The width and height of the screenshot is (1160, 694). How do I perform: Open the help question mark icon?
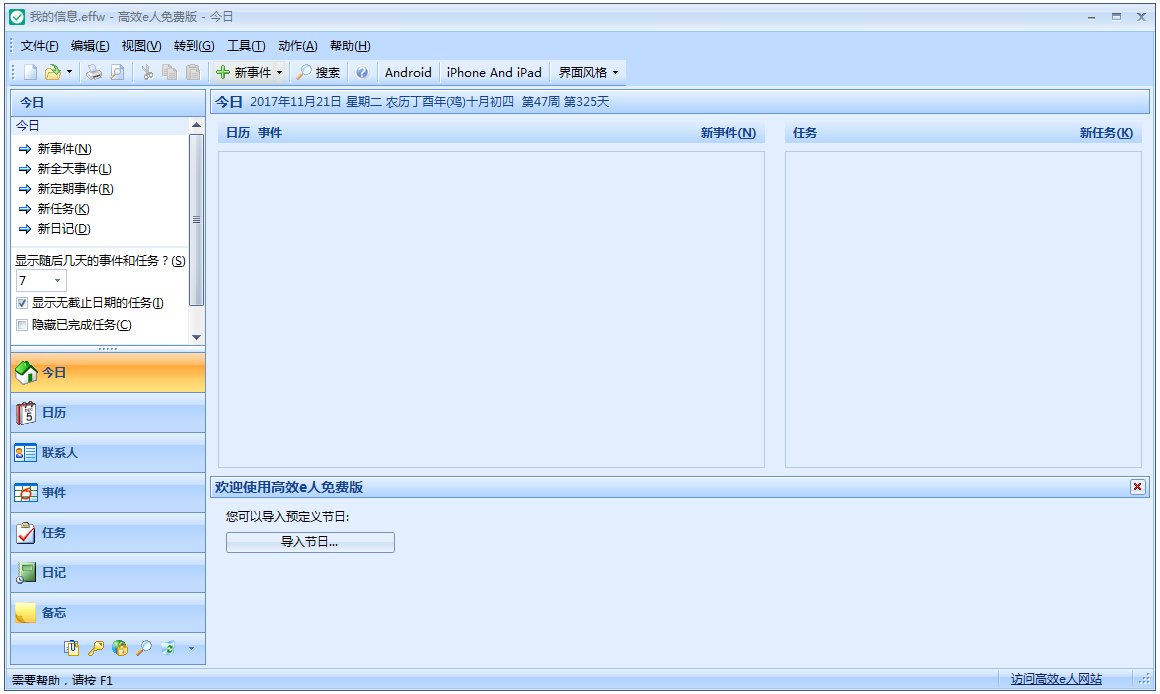click(x=362, y=72)
